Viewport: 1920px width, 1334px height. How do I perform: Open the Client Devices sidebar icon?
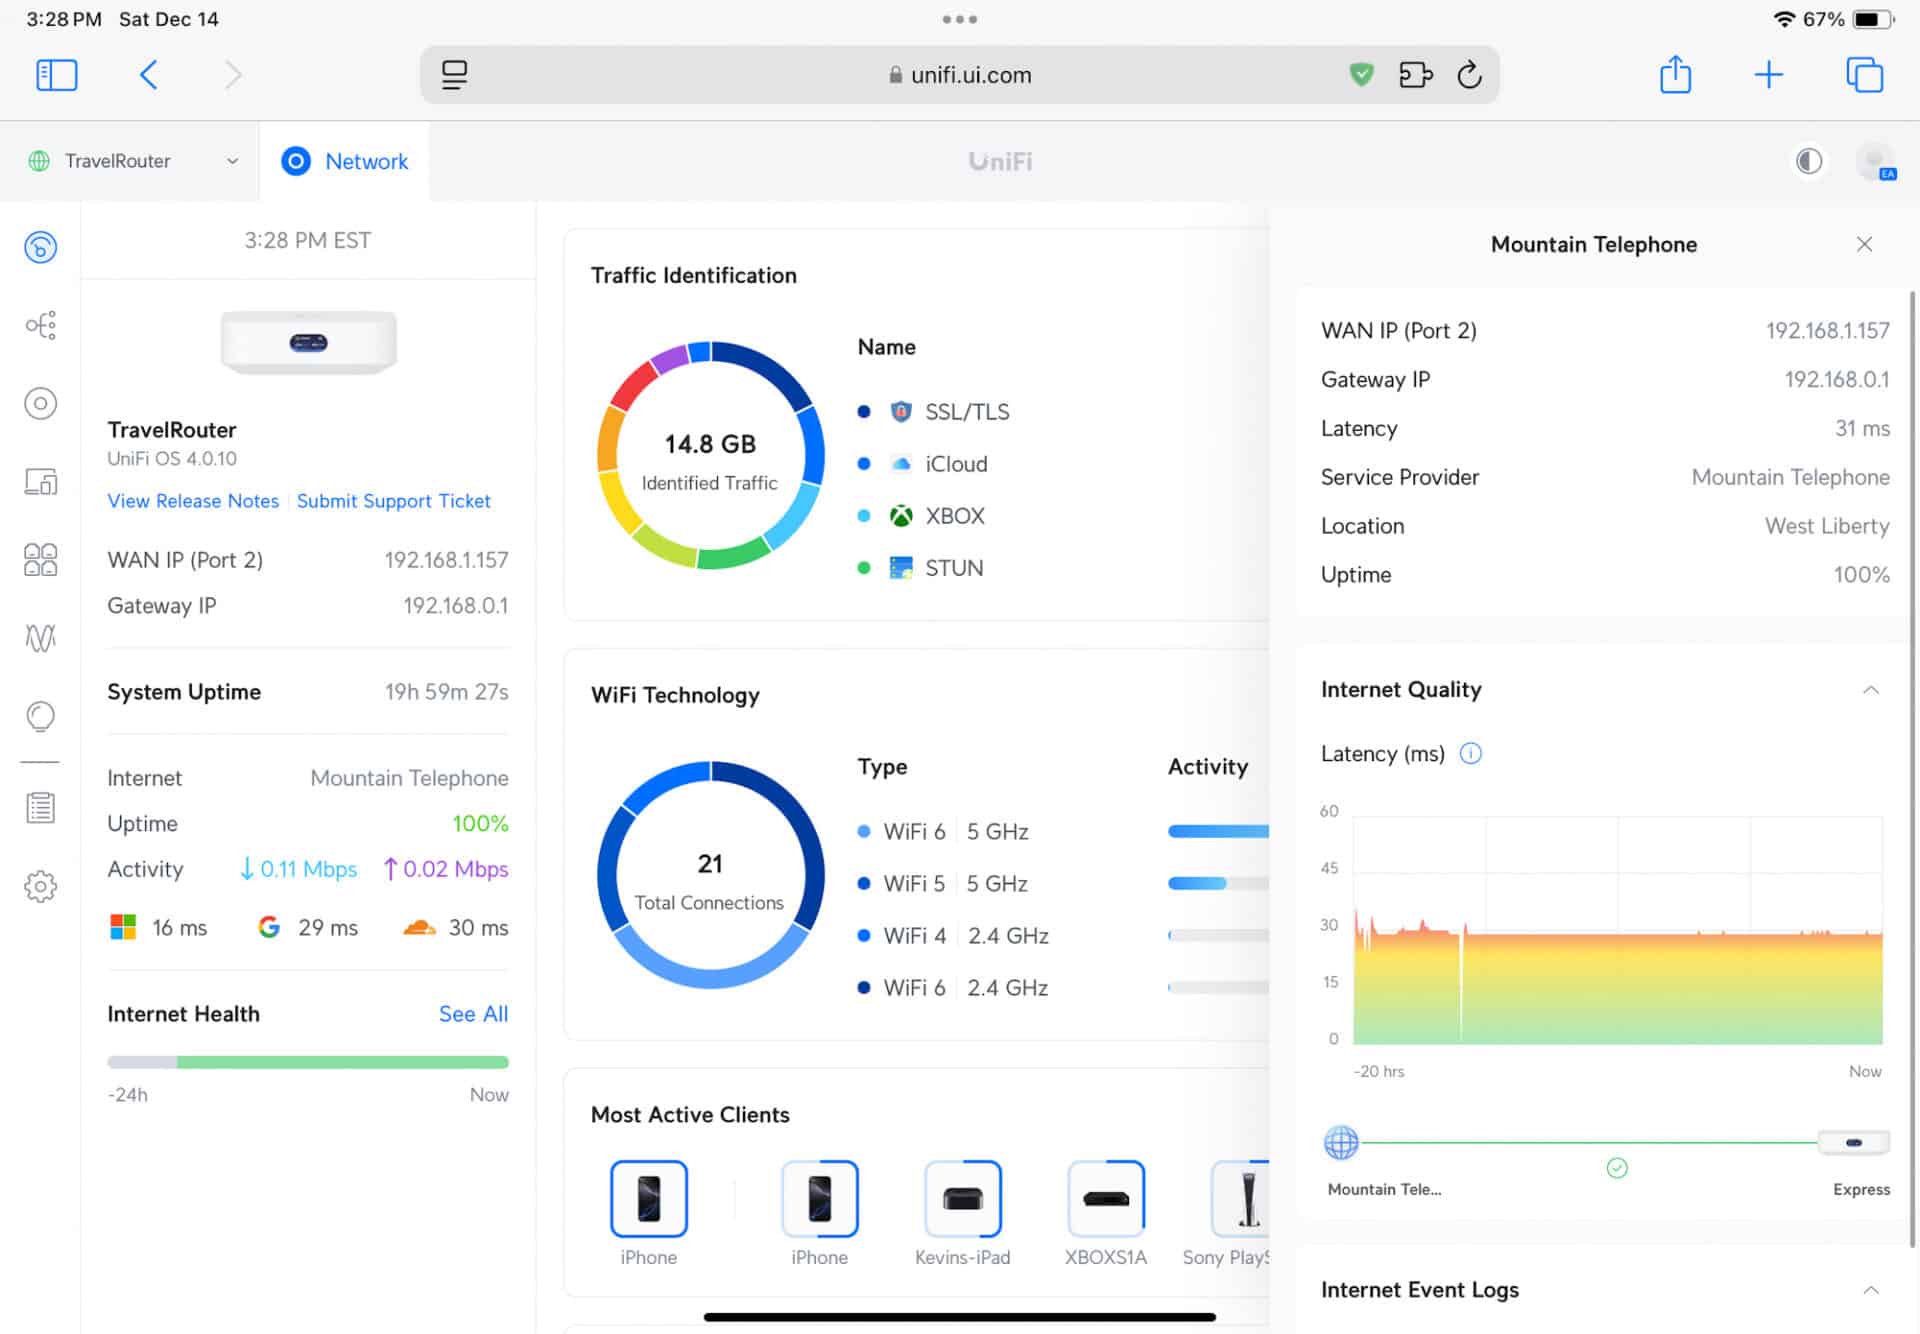[x=40, y=482]
